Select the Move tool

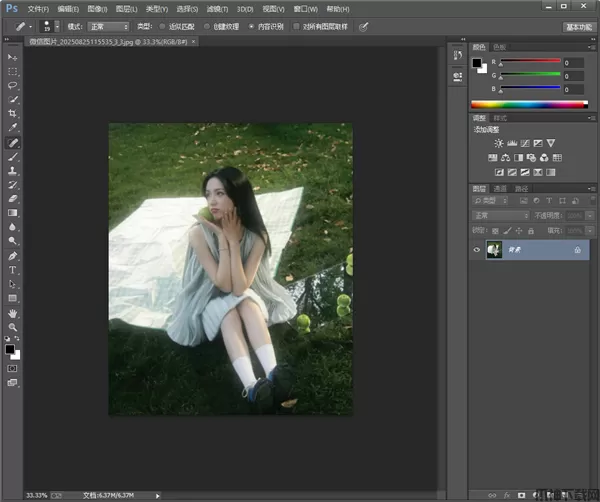13,58
